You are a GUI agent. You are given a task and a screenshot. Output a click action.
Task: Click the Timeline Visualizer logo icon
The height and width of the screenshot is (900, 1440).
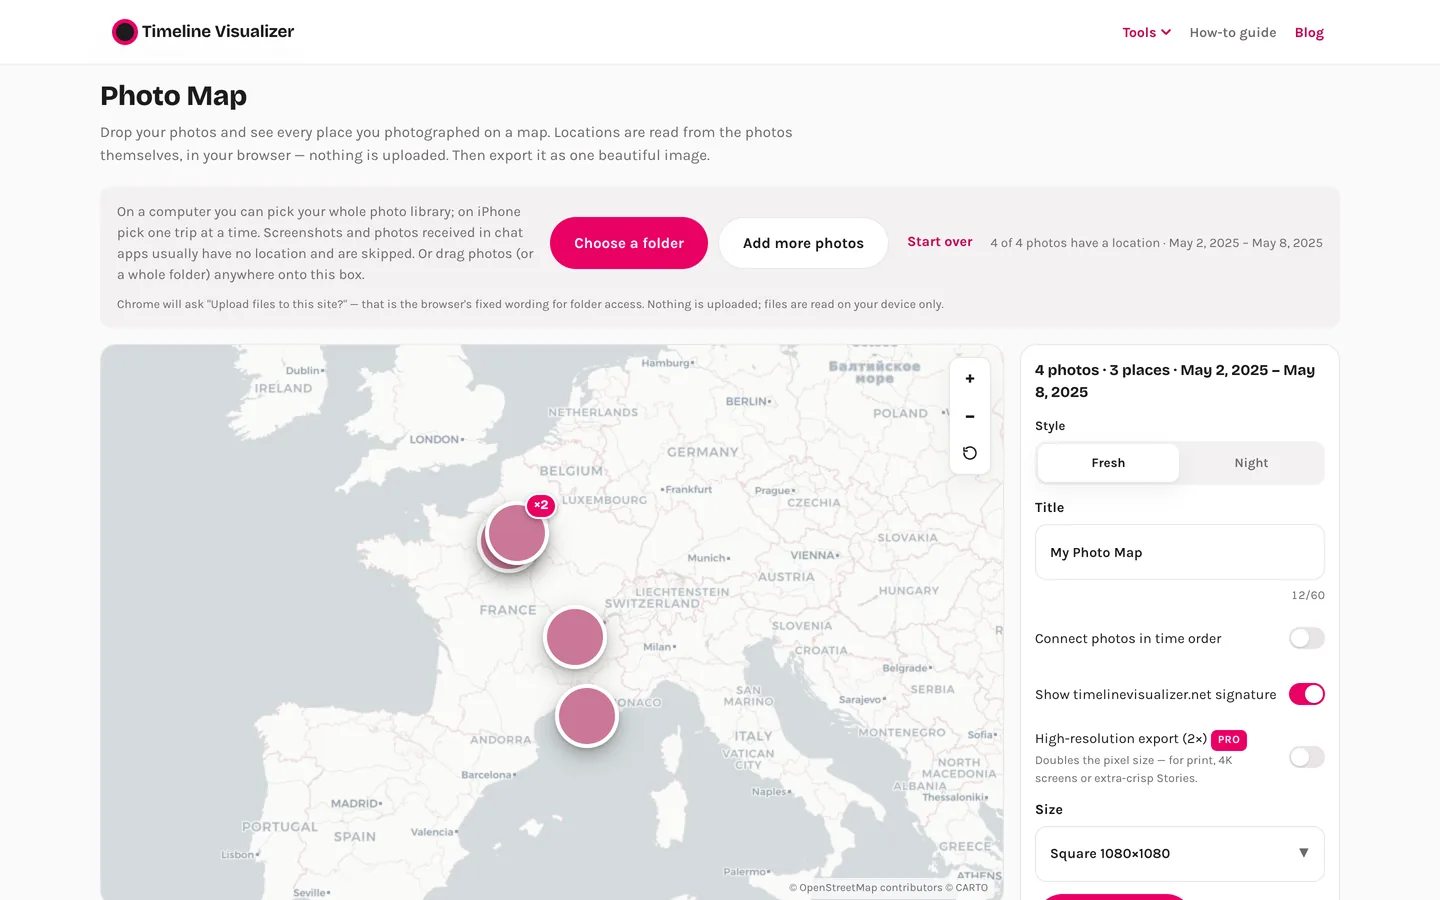coord(125,32)
